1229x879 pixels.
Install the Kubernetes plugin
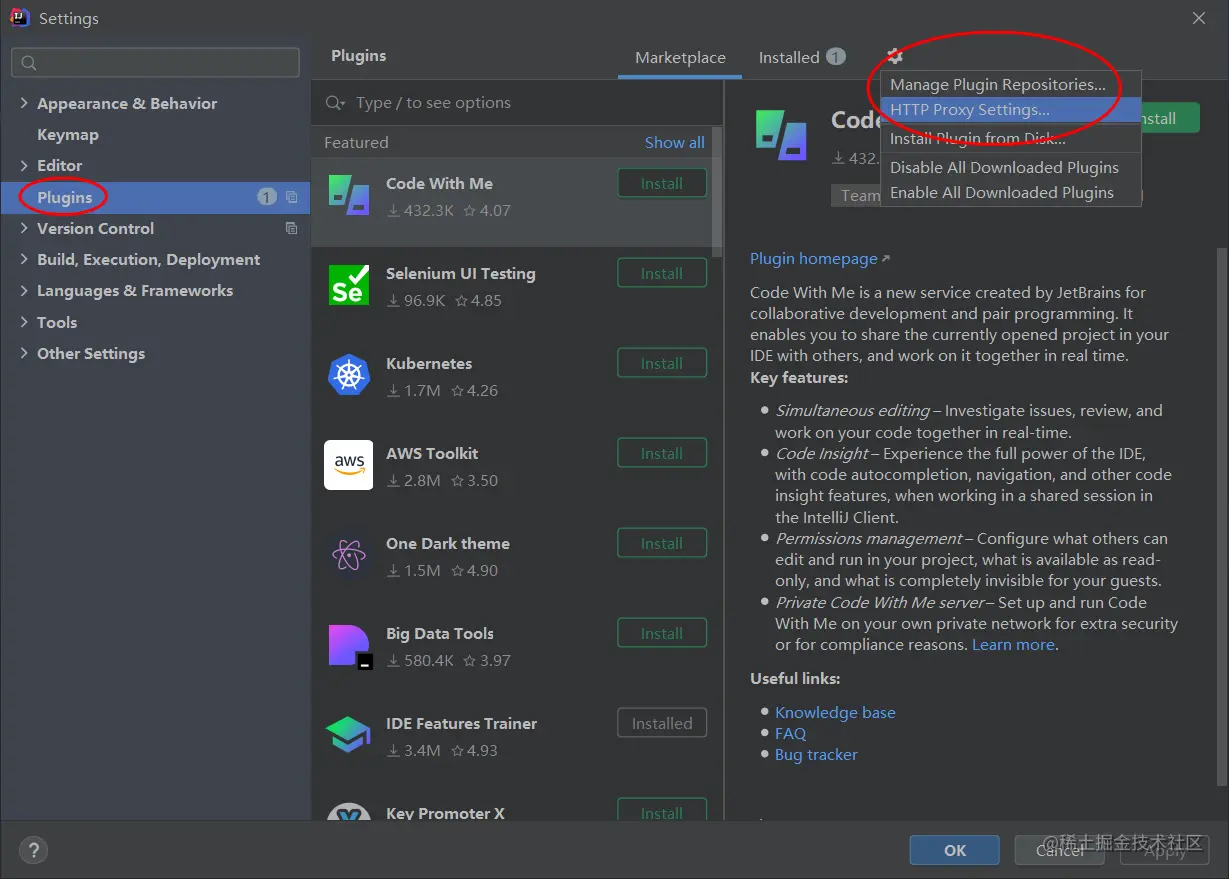click(x=662, y=364)
